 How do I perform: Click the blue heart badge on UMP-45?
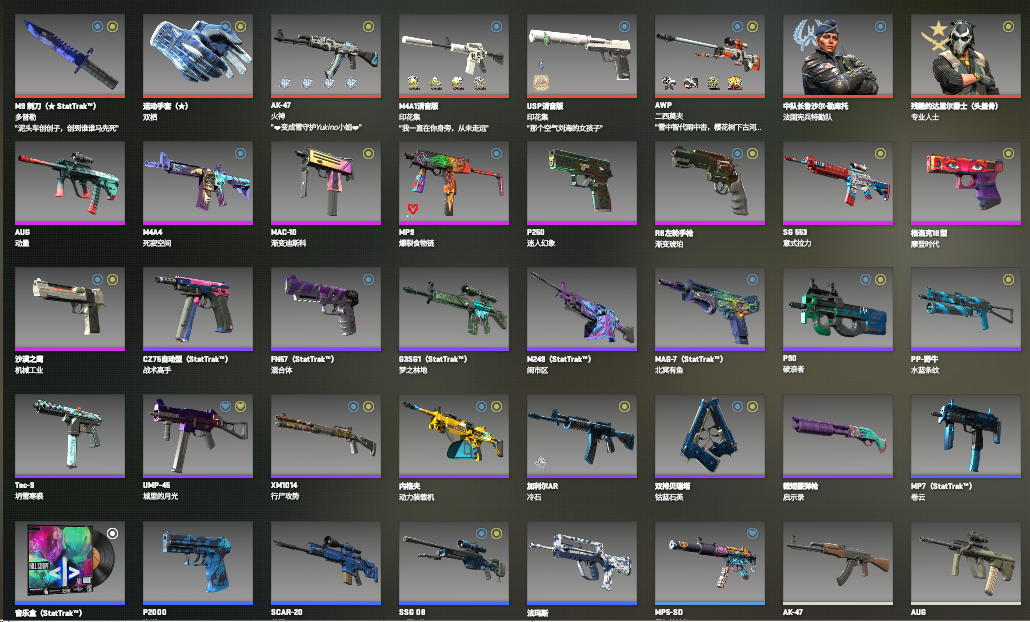pos(225,407)
